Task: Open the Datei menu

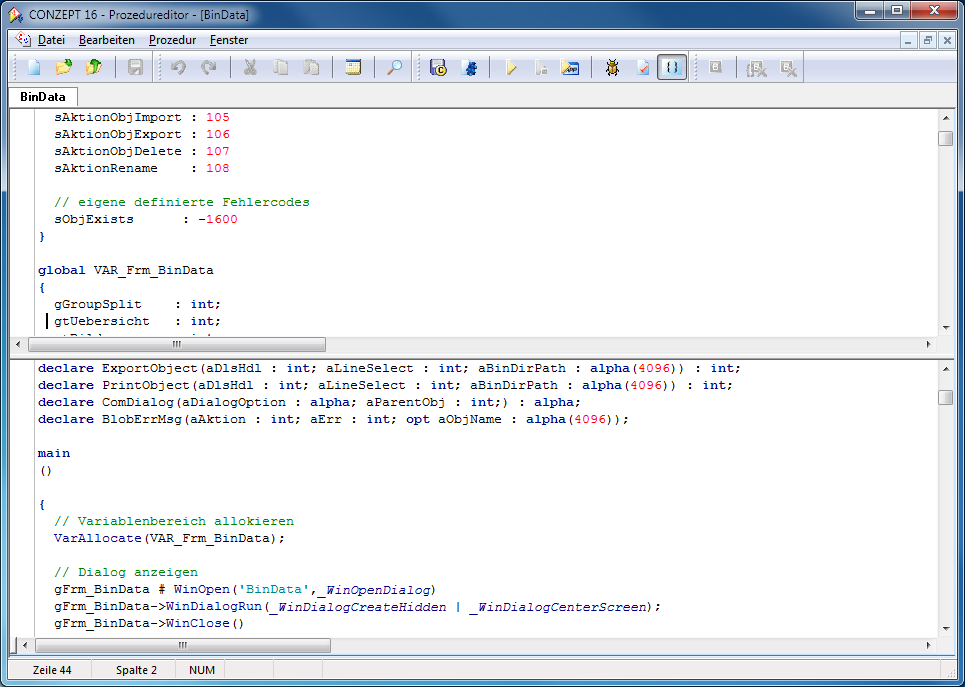Action: [51, 40]
